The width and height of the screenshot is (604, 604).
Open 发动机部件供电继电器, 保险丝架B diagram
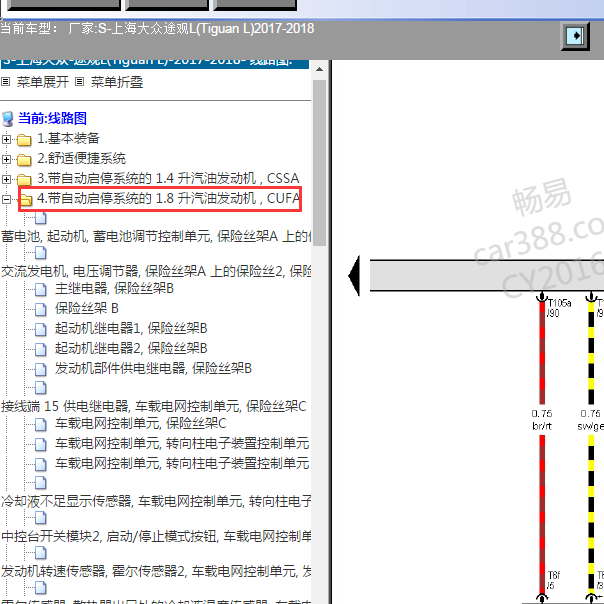click(x=153, y=368)
